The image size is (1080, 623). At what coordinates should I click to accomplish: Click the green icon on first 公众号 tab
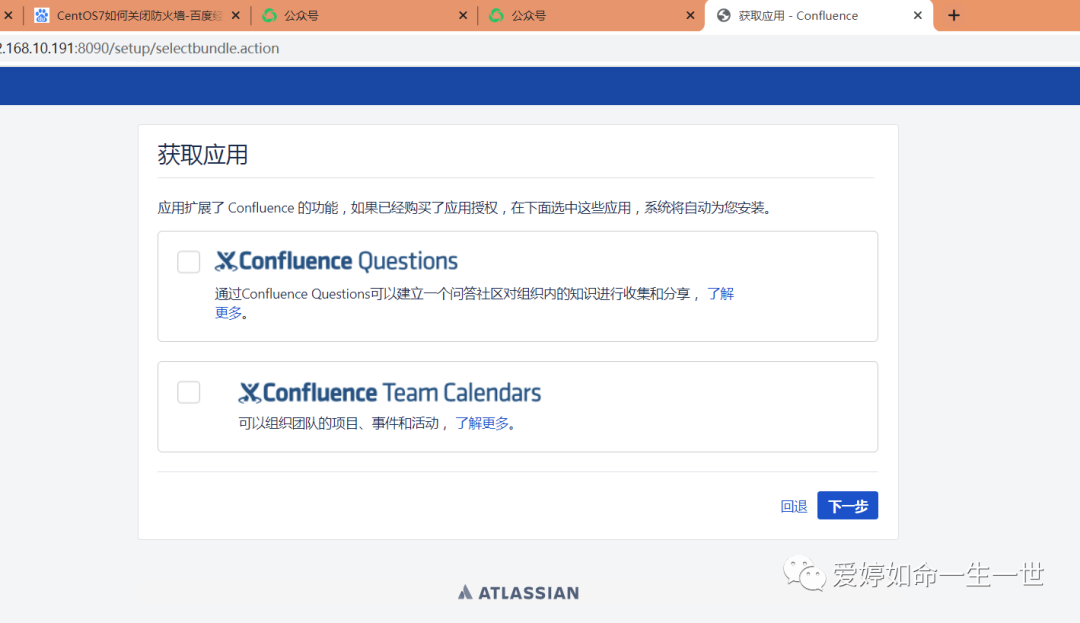[269, 15]
